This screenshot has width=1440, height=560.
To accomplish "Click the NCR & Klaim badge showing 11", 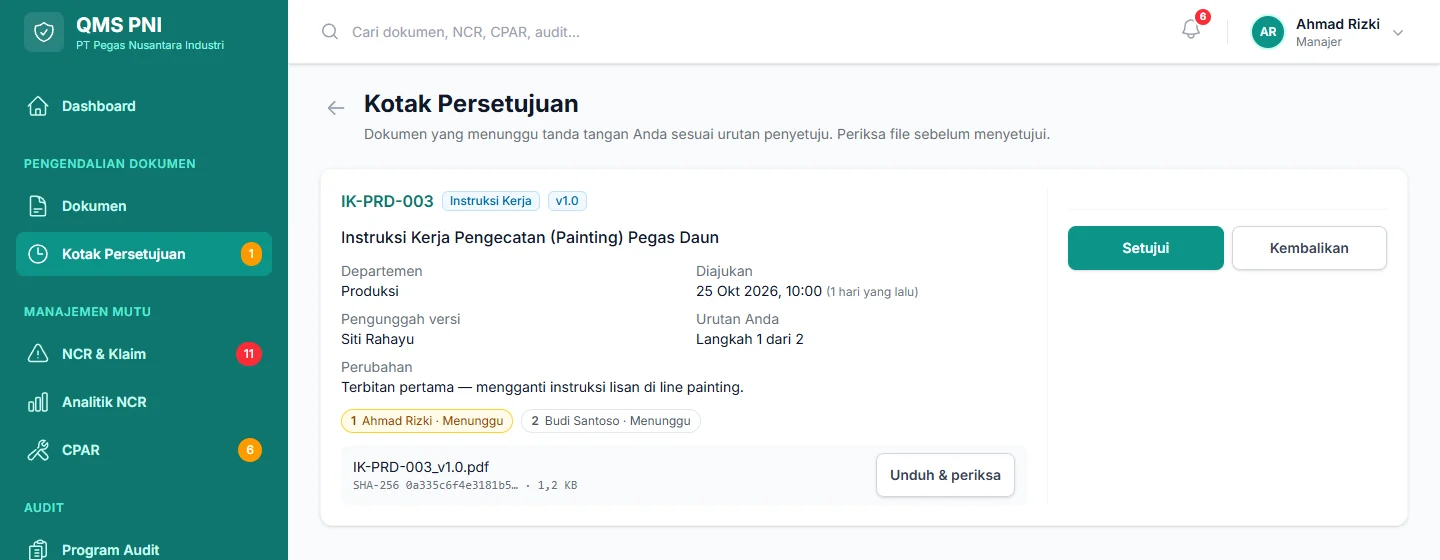I will point(249,354).
